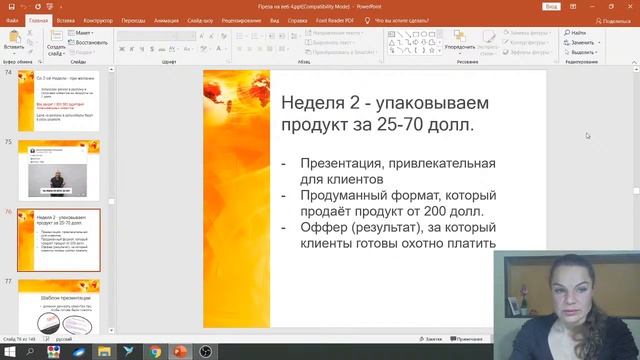Switch to the Вид ribbon tab

point(275,20)
